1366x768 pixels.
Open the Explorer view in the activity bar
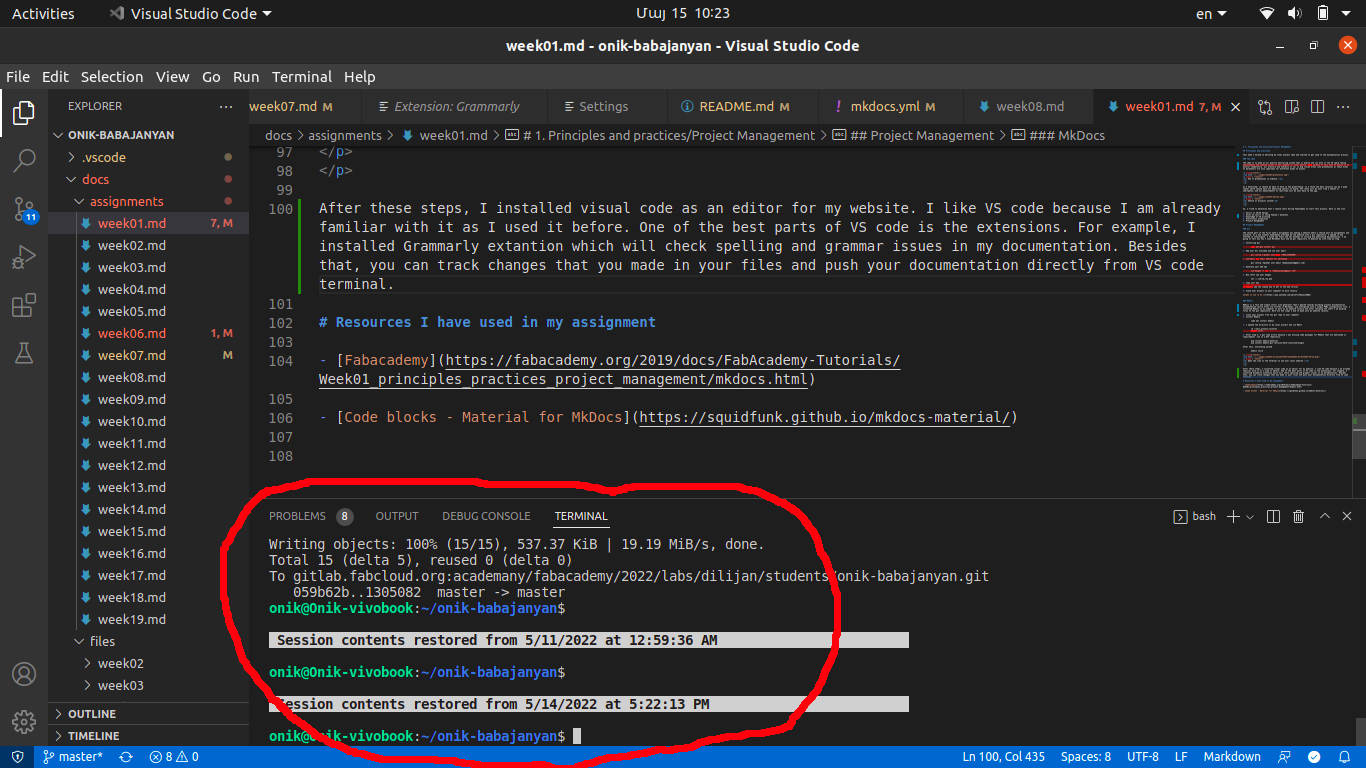[24, 113]
